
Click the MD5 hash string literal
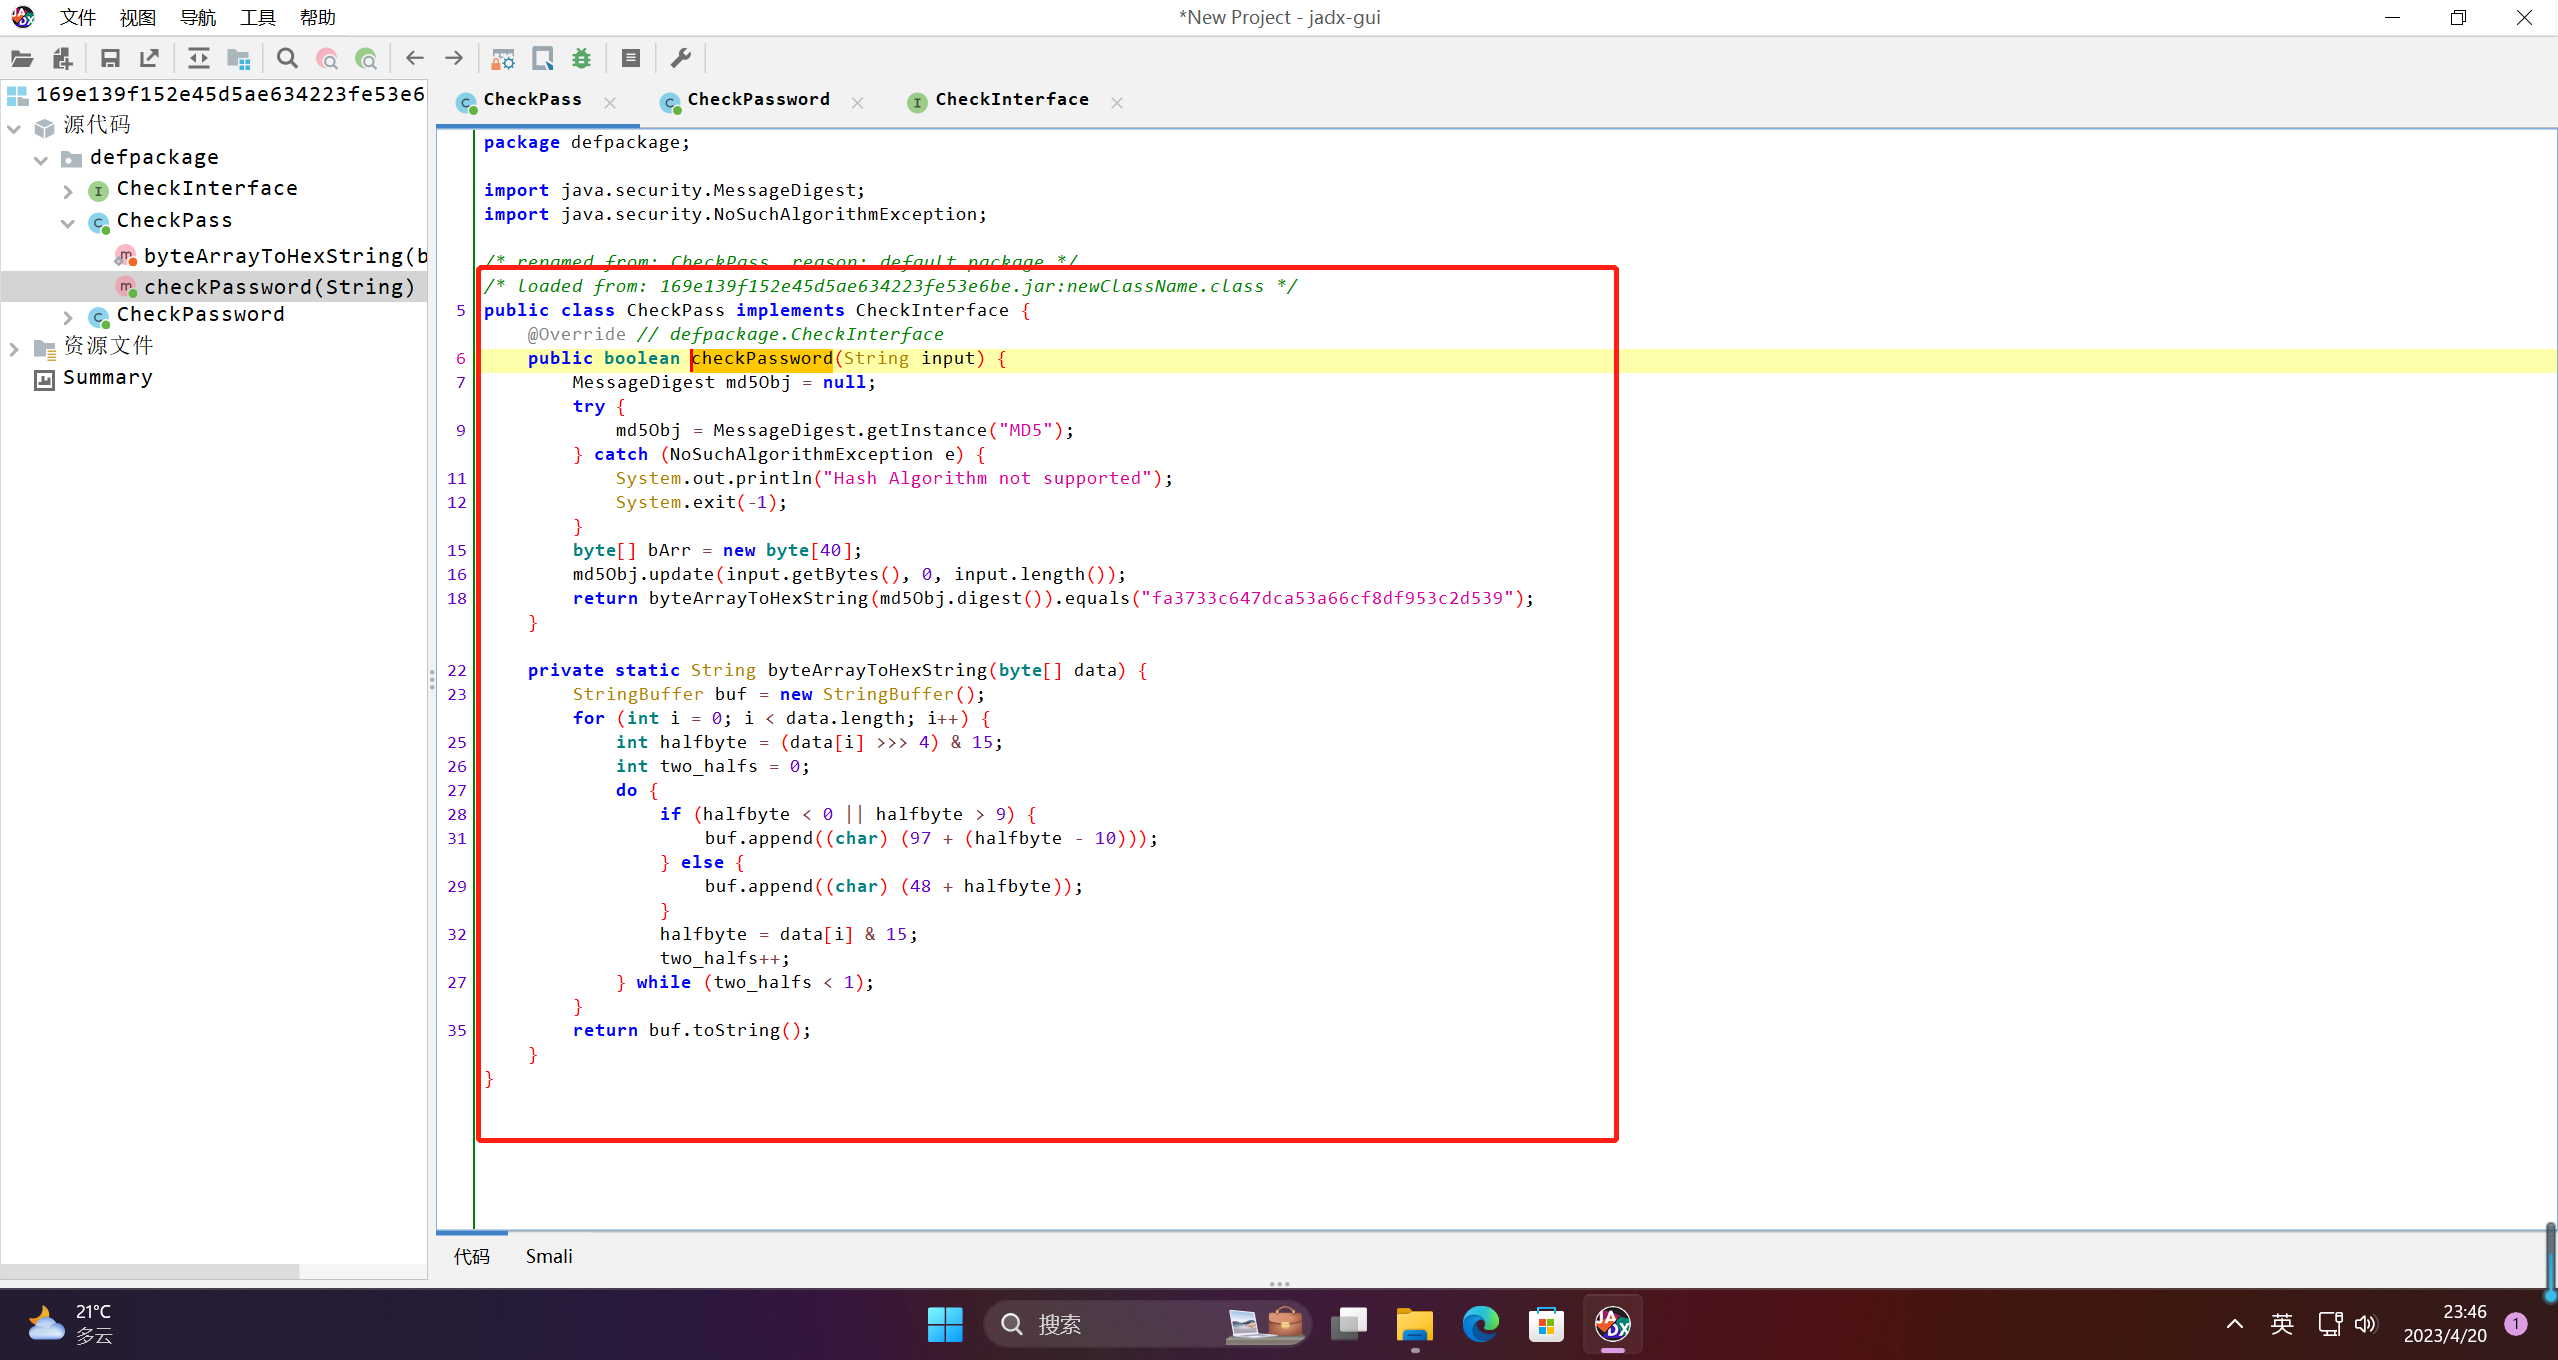coord(1327,598)
